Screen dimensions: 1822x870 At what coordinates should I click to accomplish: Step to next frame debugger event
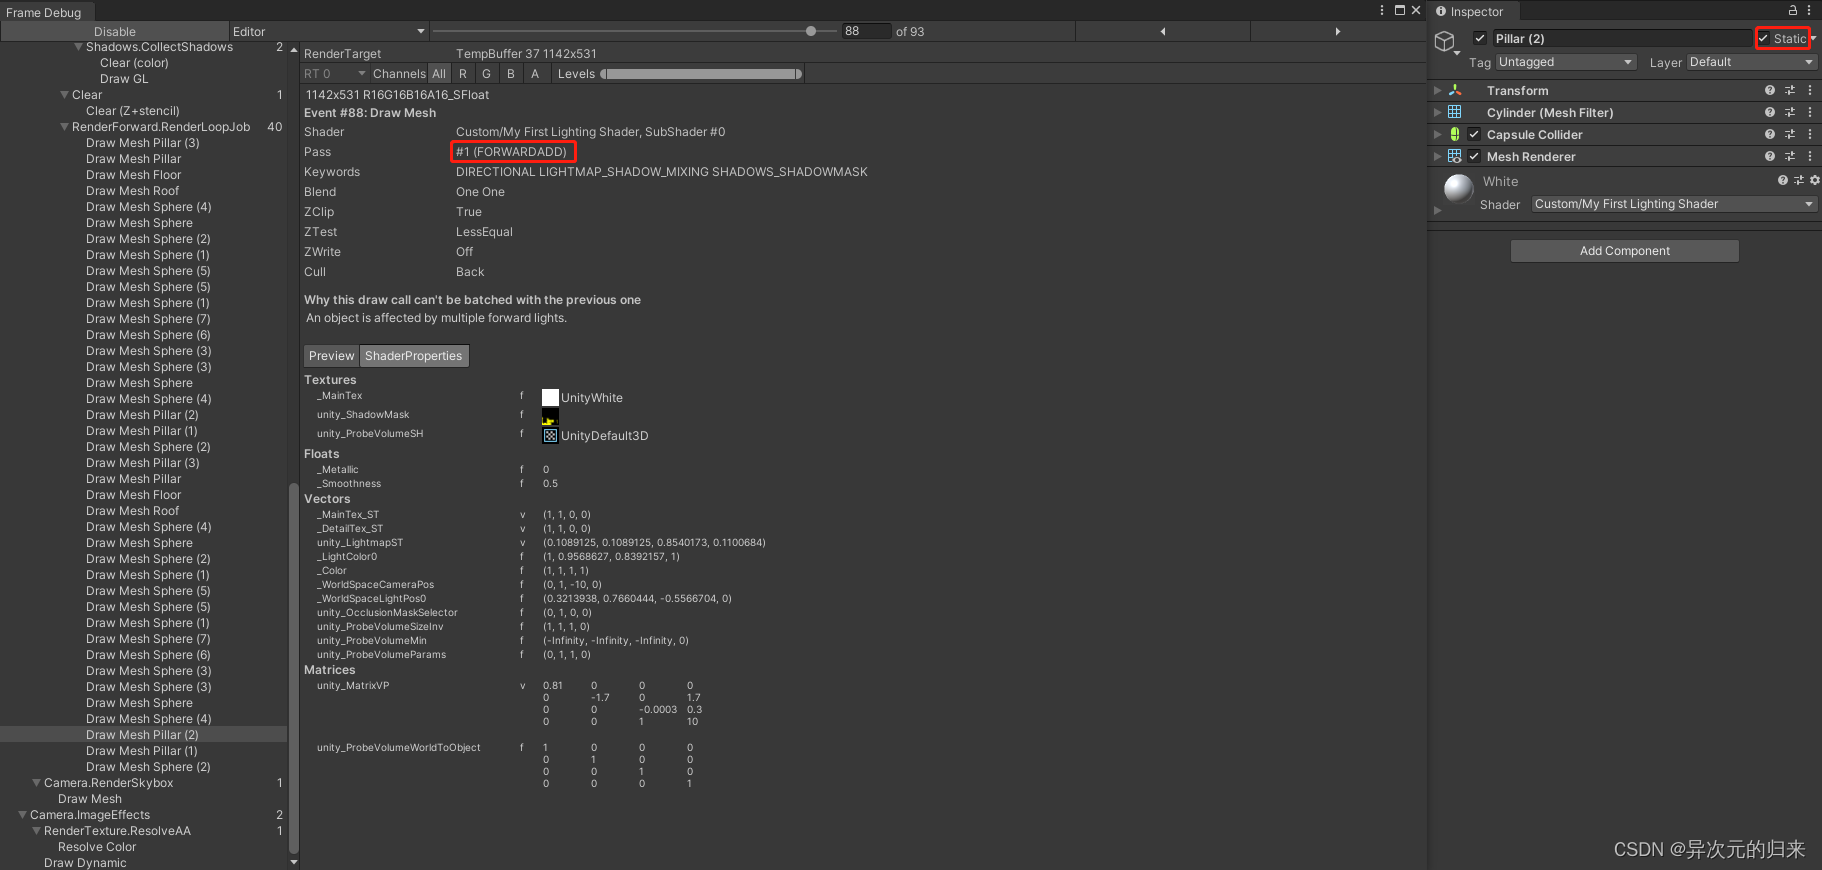(1338, 32)
